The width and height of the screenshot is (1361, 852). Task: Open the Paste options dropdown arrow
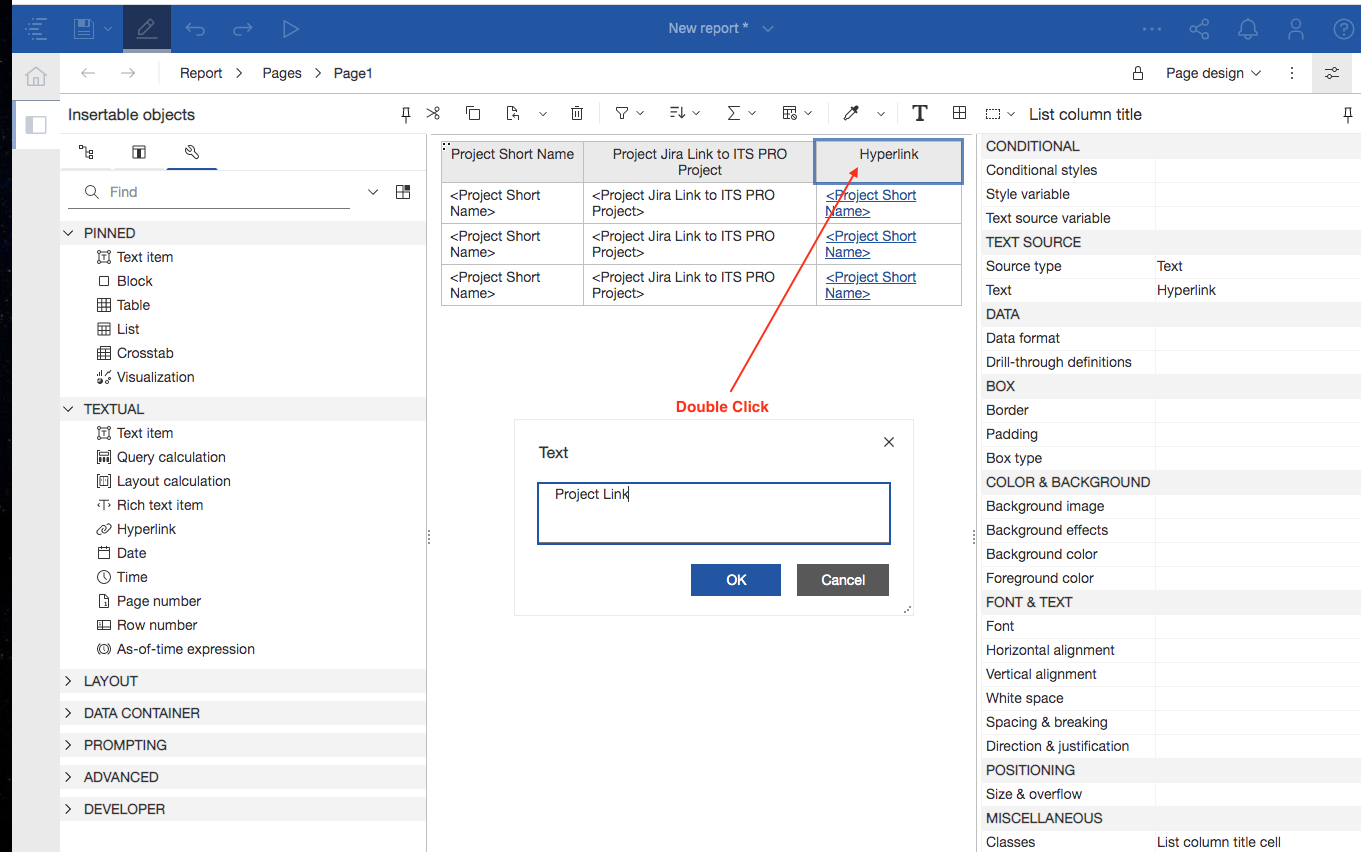(x=543, y=114)
